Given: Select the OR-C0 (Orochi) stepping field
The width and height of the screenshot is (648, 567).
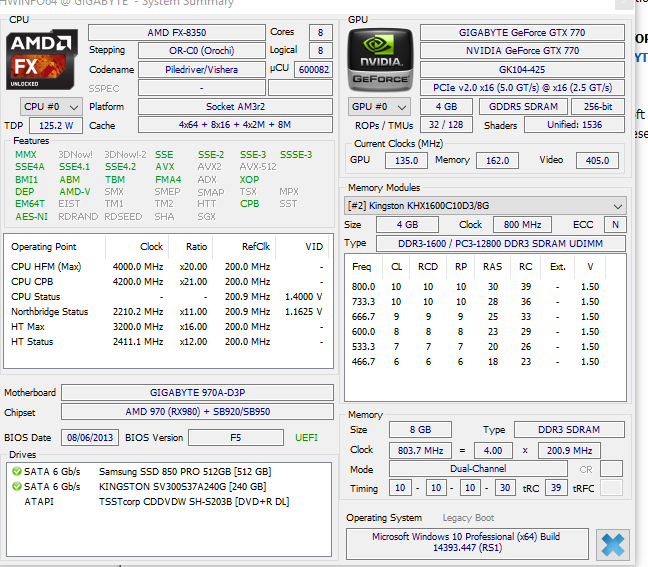Looking at the screenshot, I should (202, 51).
